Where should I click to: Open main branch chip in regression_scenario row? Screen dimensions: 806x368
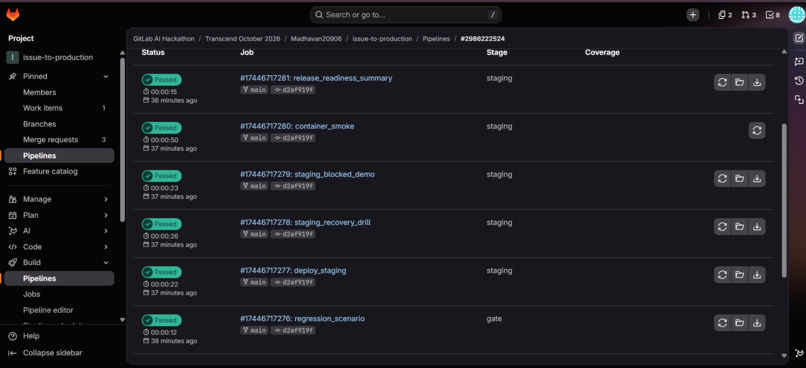(254, 330)
